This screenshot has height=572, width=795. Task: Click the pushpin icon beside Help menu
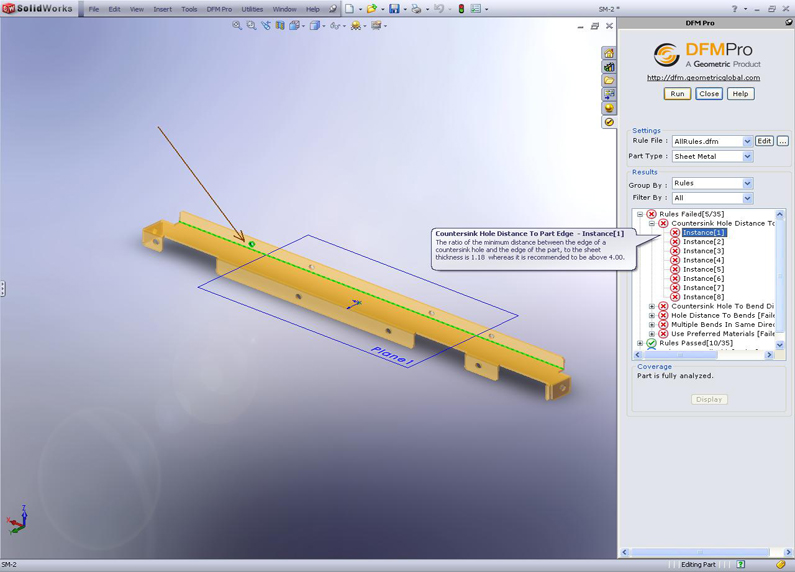pos(333,9)
